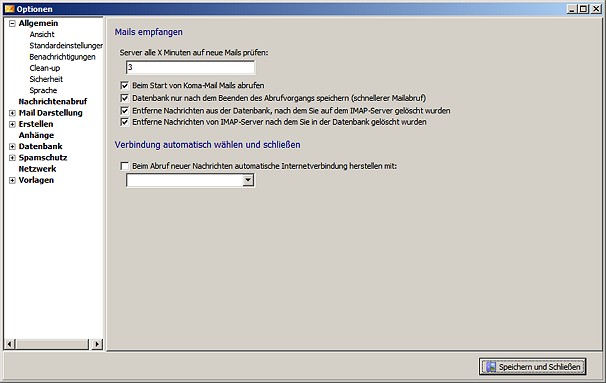Select the Spamschutz label
Screen dimensions: 606x383
tap(43, 158)
